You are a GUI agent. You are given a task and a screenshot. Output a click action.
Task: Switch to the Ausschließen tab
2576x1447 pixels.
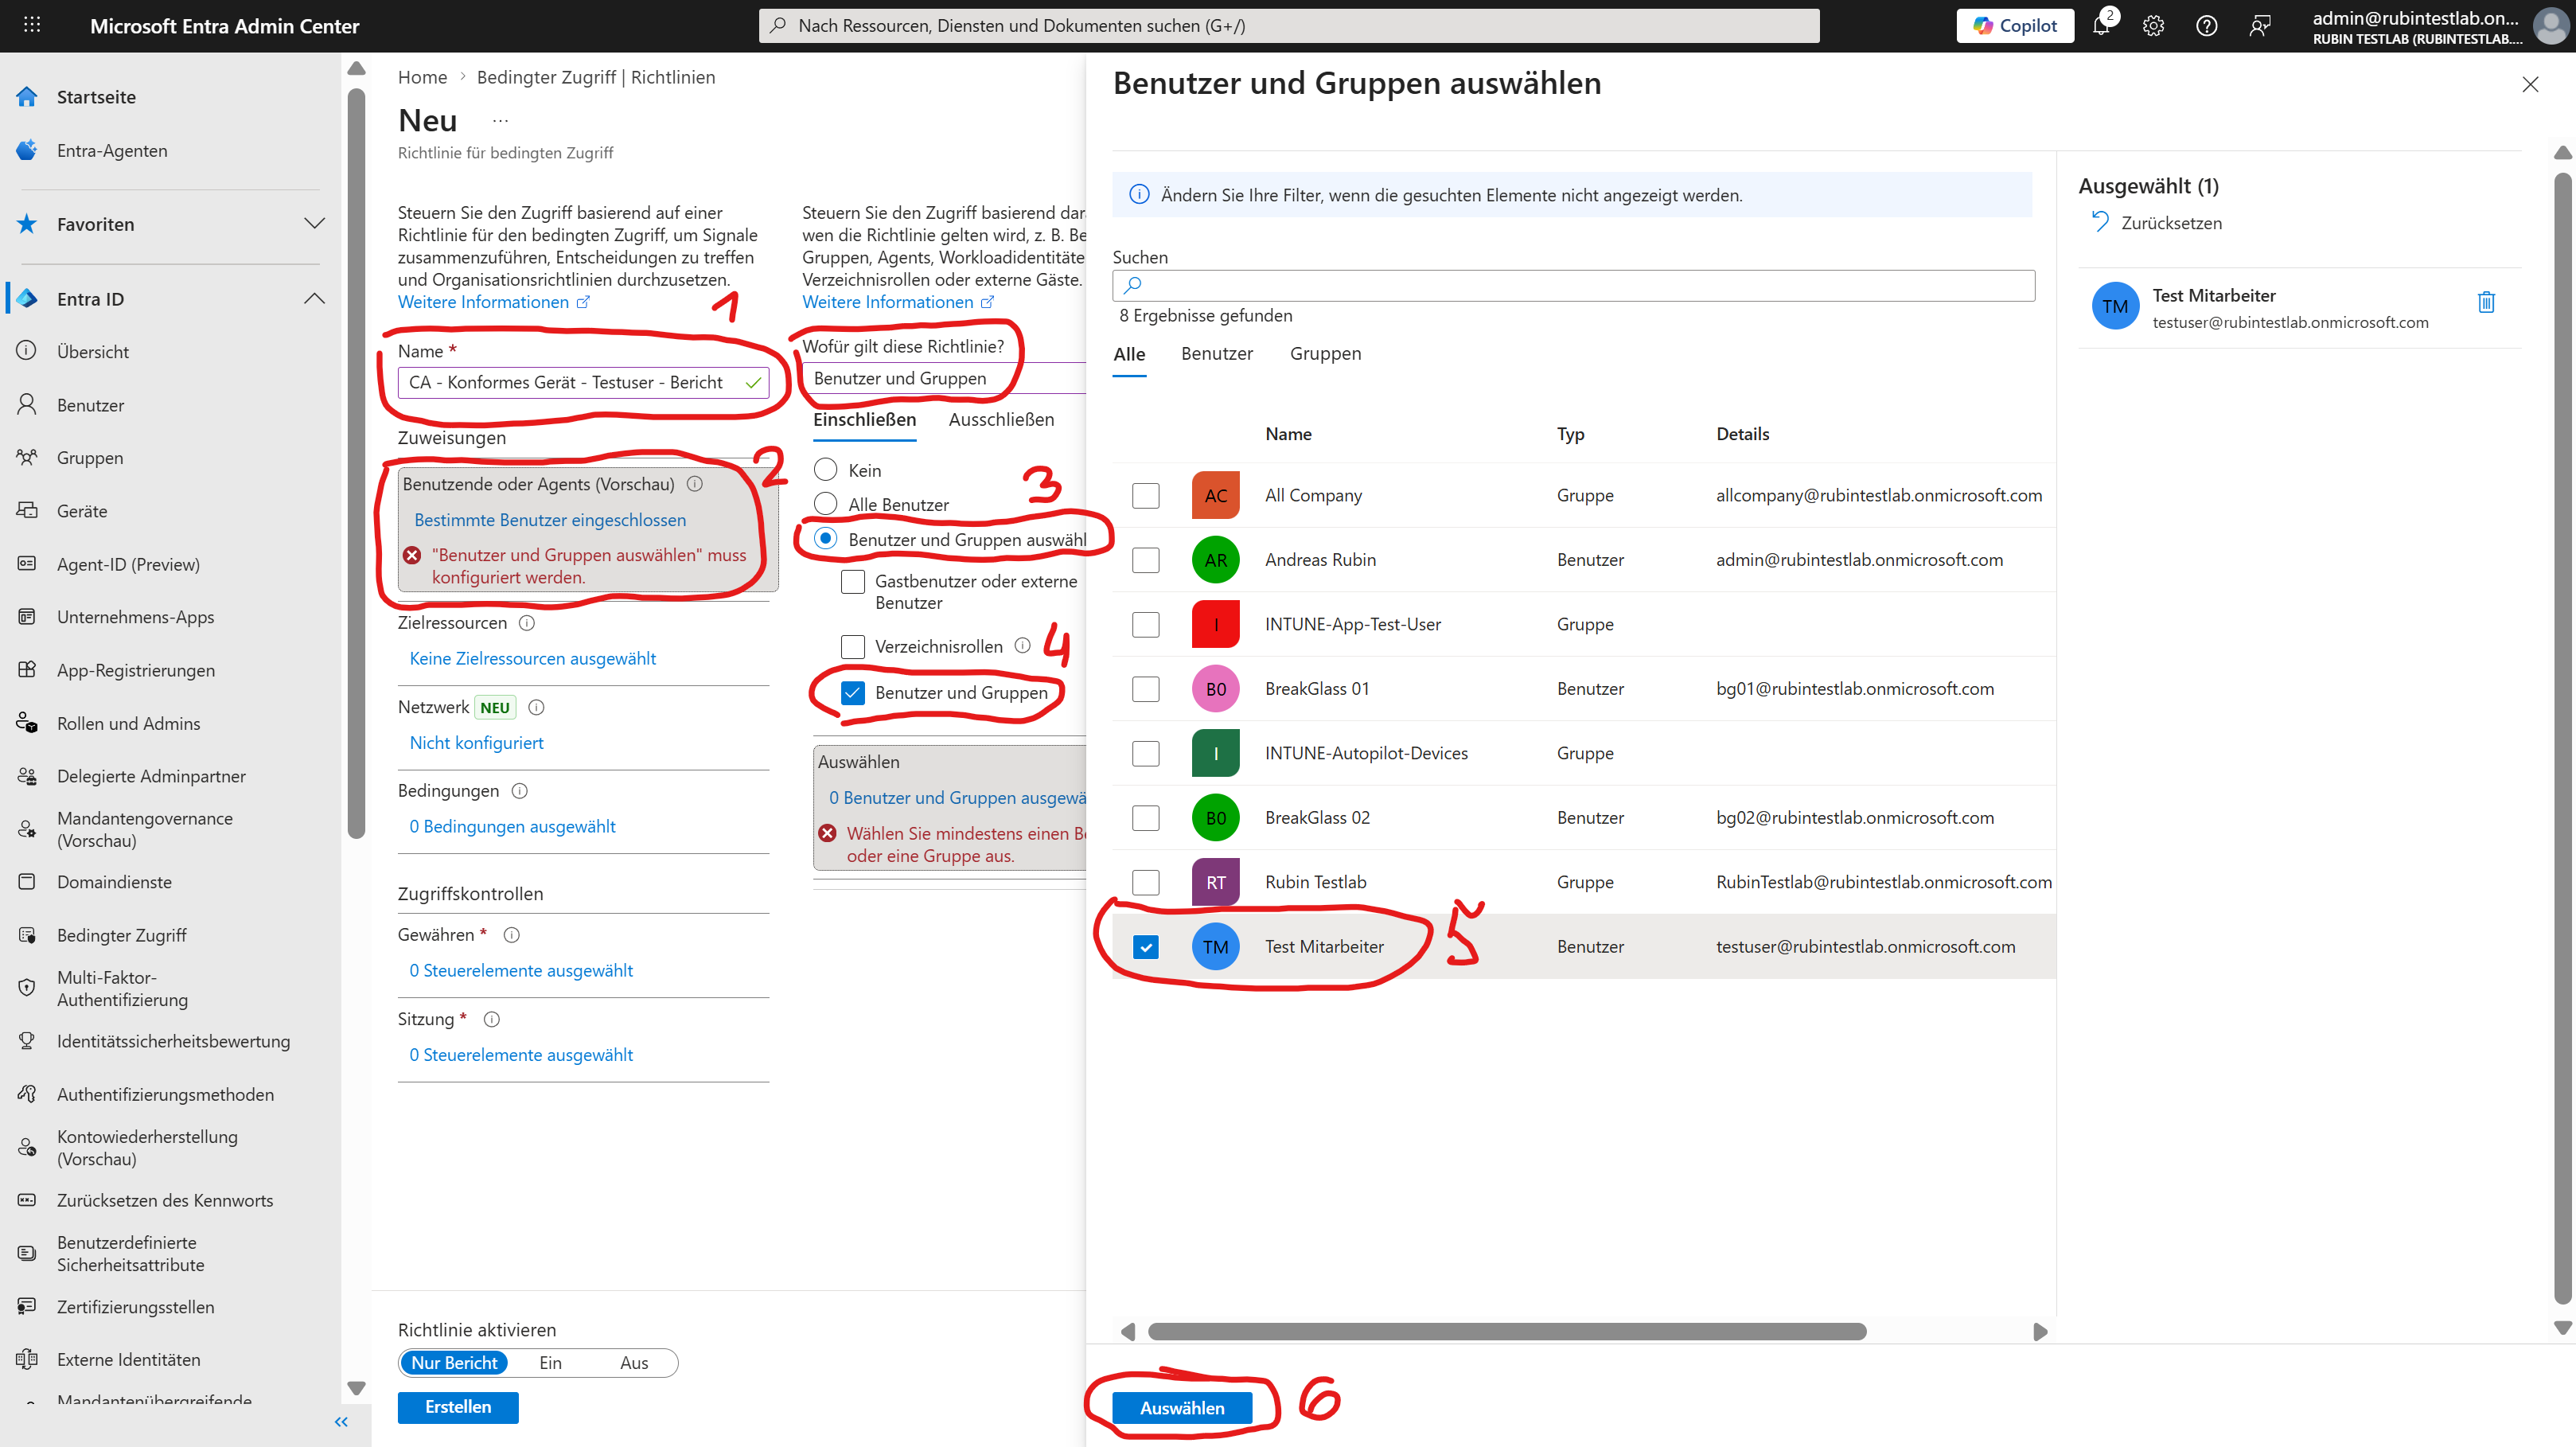coord(1001,420)
